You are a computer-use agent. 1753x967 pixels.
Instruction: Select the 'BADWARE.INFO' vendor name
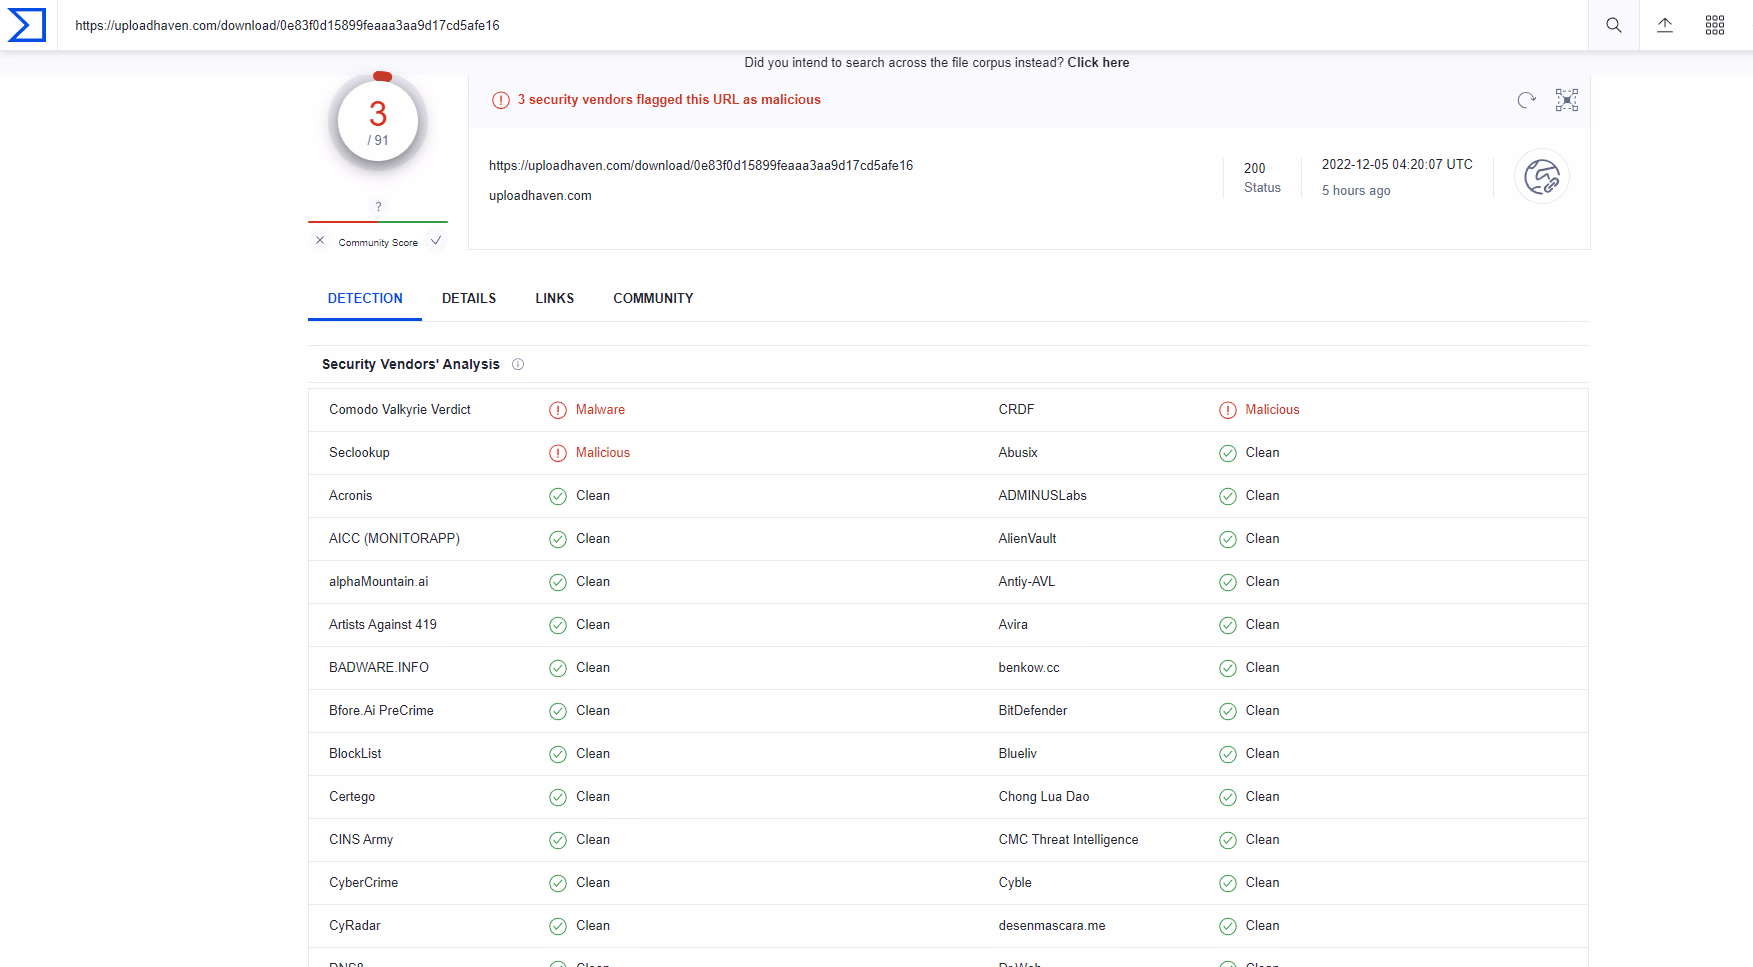379,668
